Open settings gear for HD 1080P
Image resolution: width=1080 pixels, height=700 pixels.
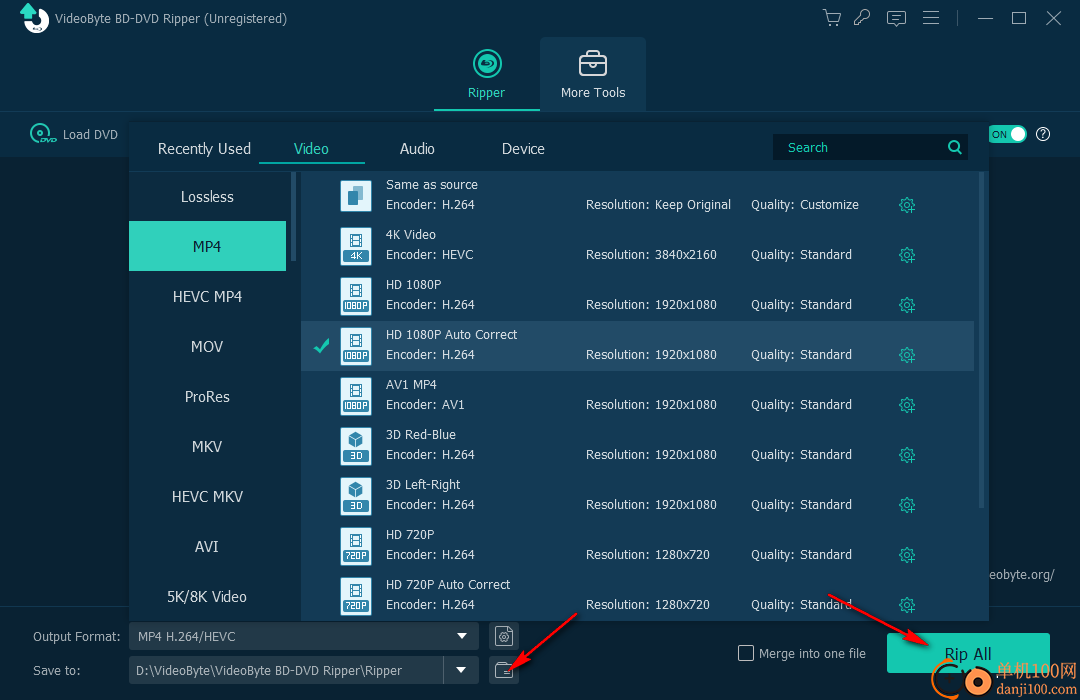(907, 305)
